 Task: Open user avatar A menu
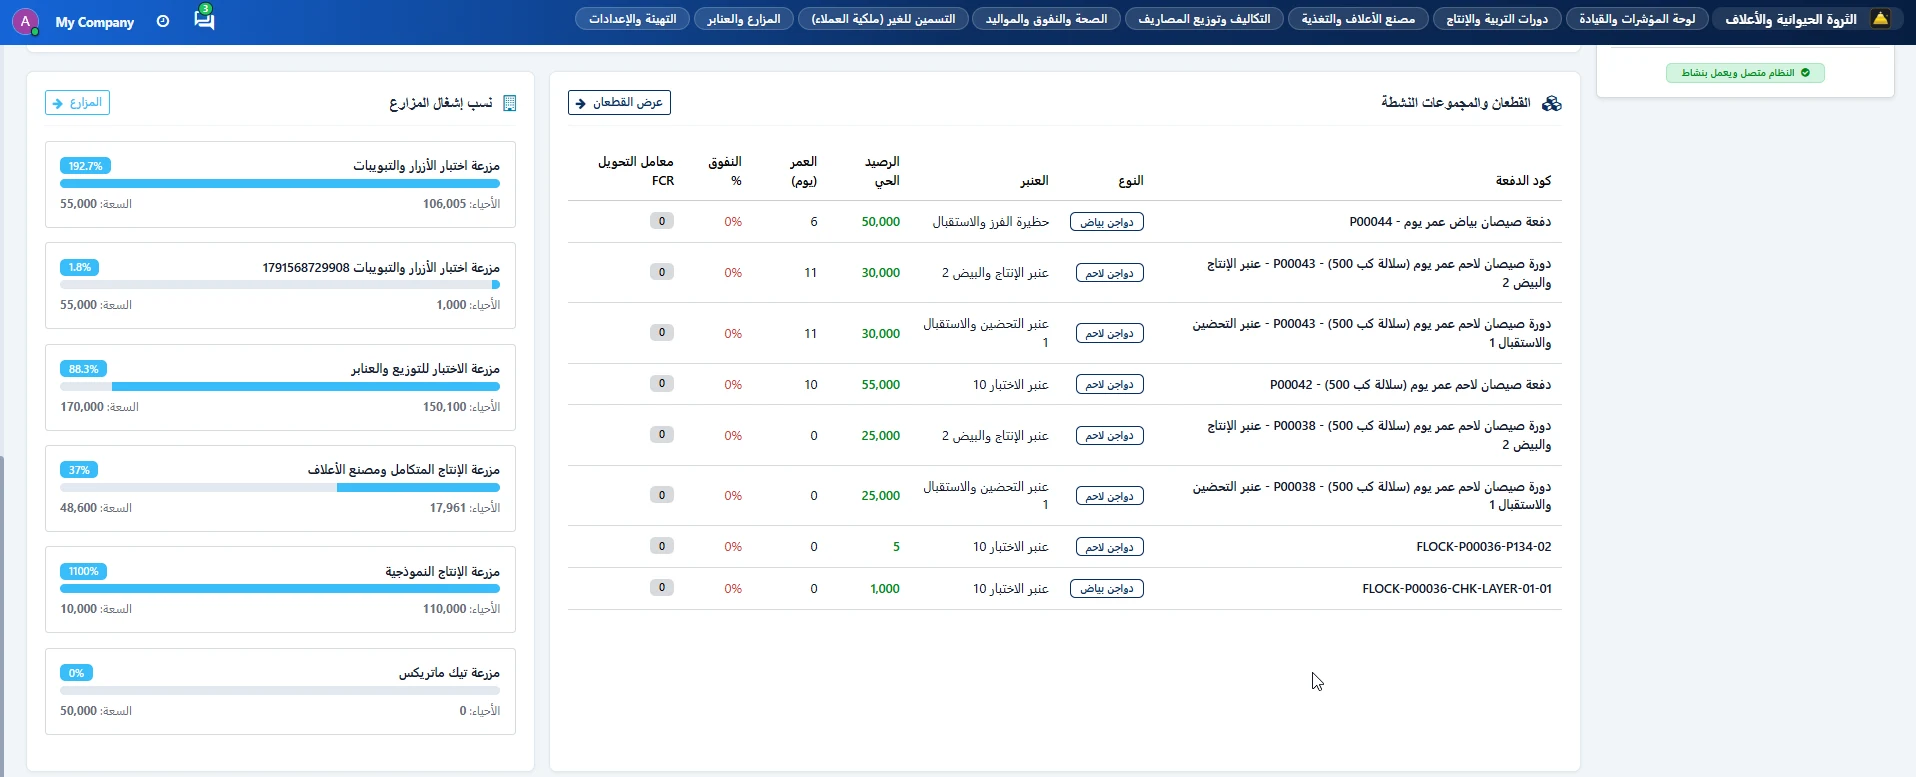(25, 21)
